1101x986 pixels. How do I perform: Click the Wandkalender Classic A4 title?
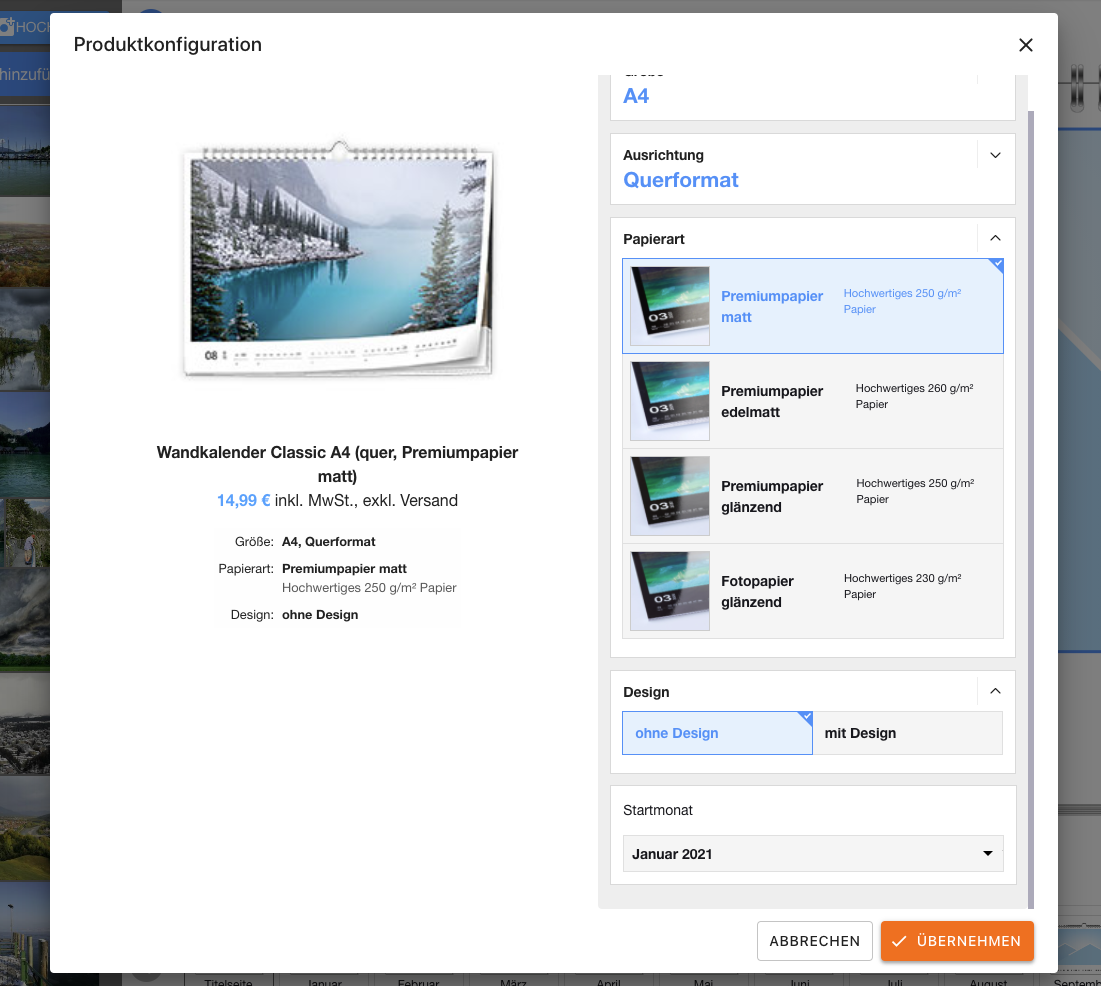click(x=337, y=464)
